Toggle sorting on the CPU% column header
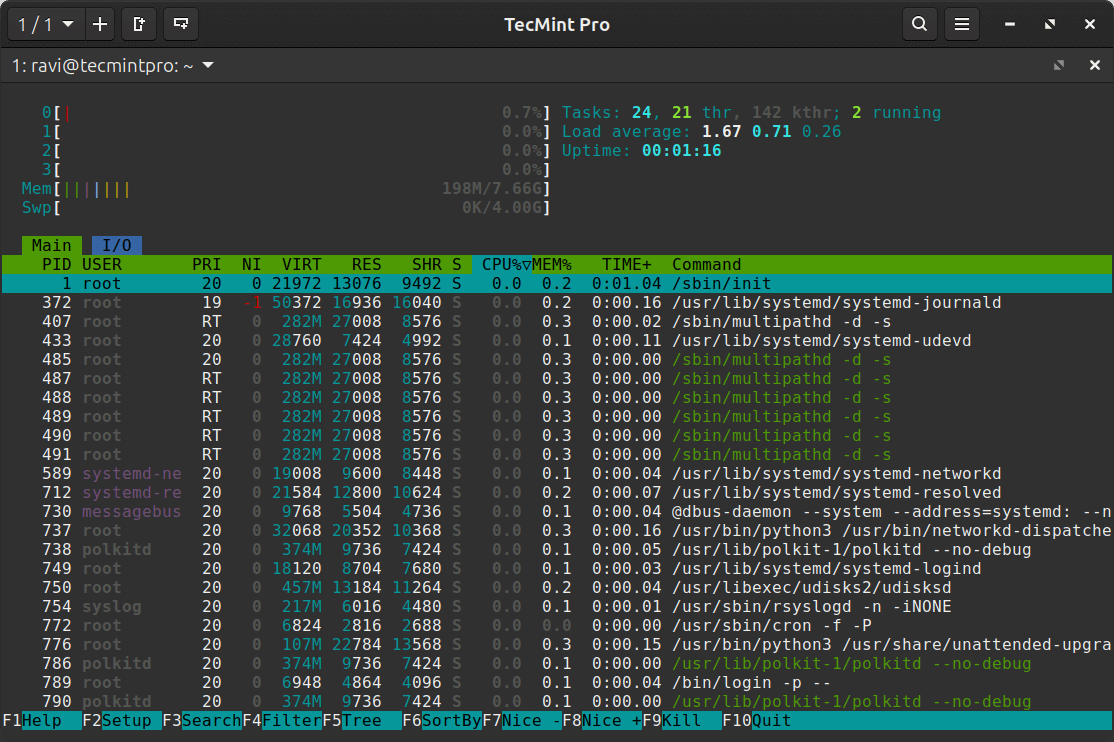The width and height of the screenshot is (1114, 742). coord(502,265)
